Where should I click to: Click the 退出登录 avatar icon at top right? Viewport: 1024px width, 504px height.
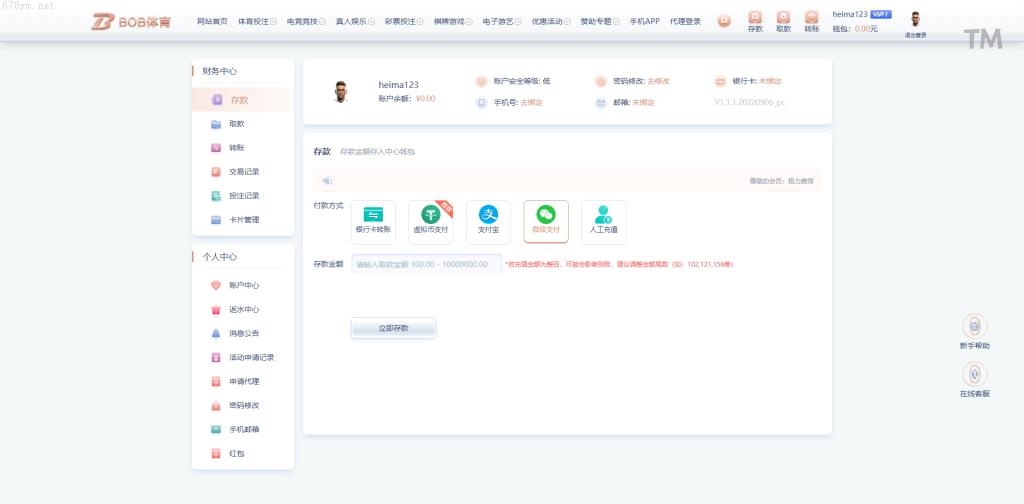(x=915, y=19)
